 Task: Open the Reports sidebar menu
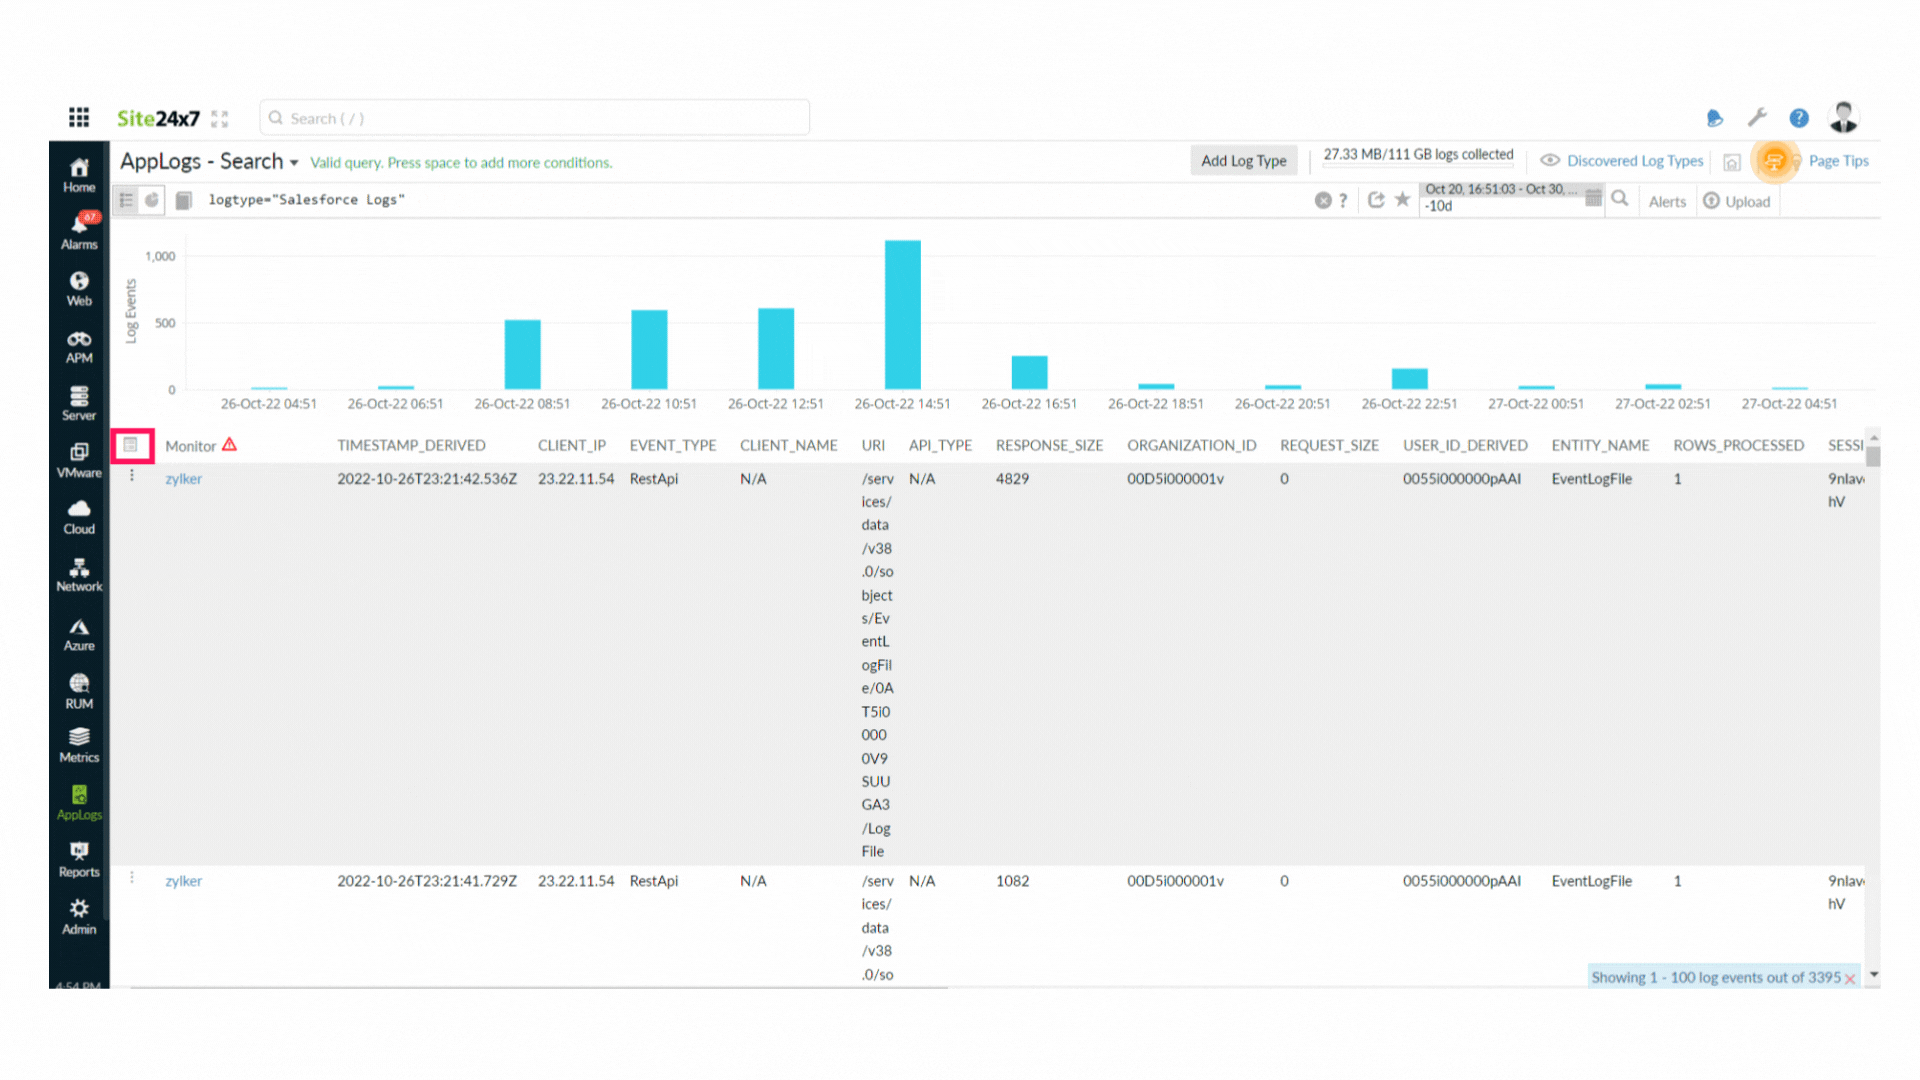(79, 859)
